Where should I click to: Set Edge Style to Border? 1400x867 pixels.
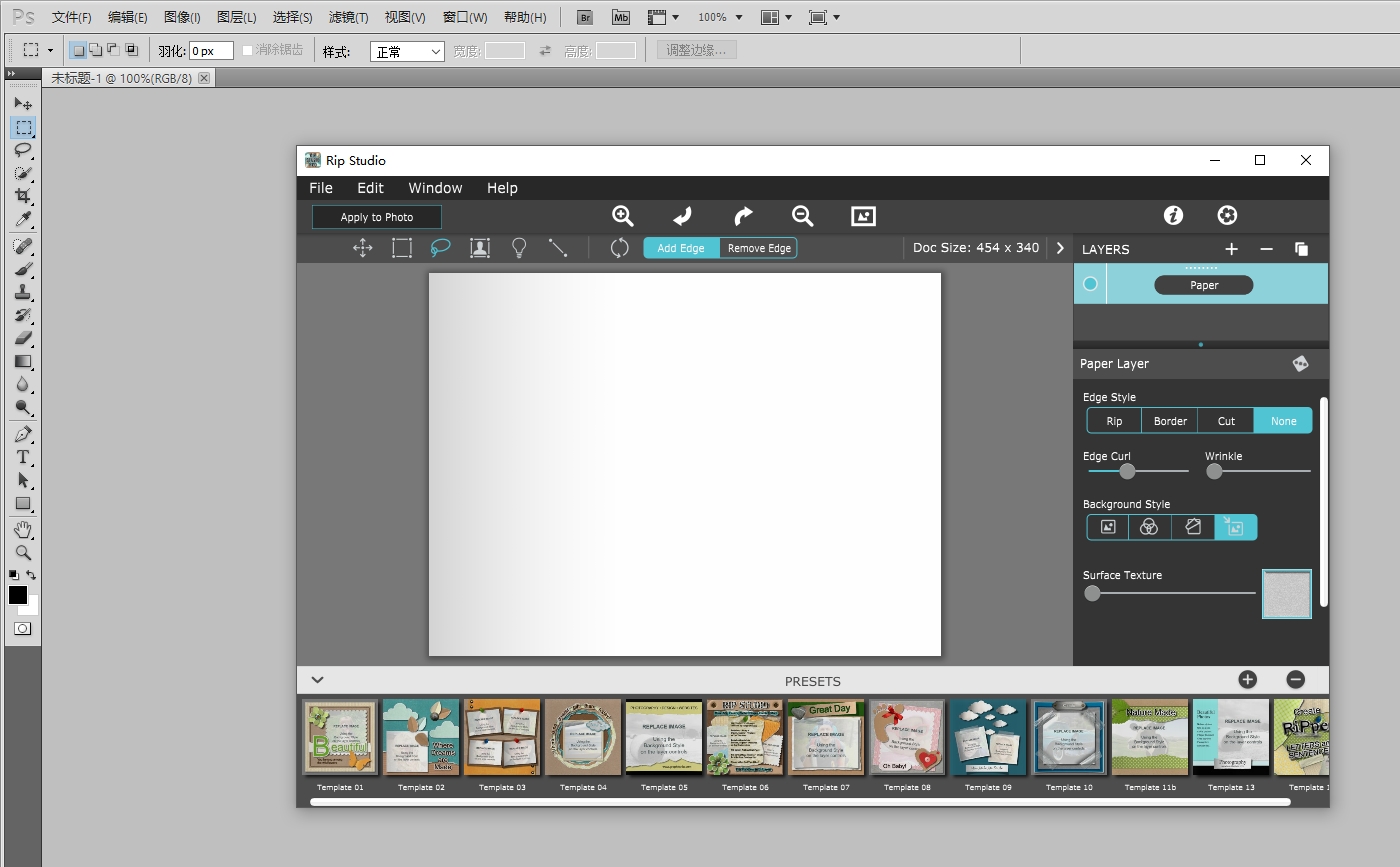click(1170, 421)
